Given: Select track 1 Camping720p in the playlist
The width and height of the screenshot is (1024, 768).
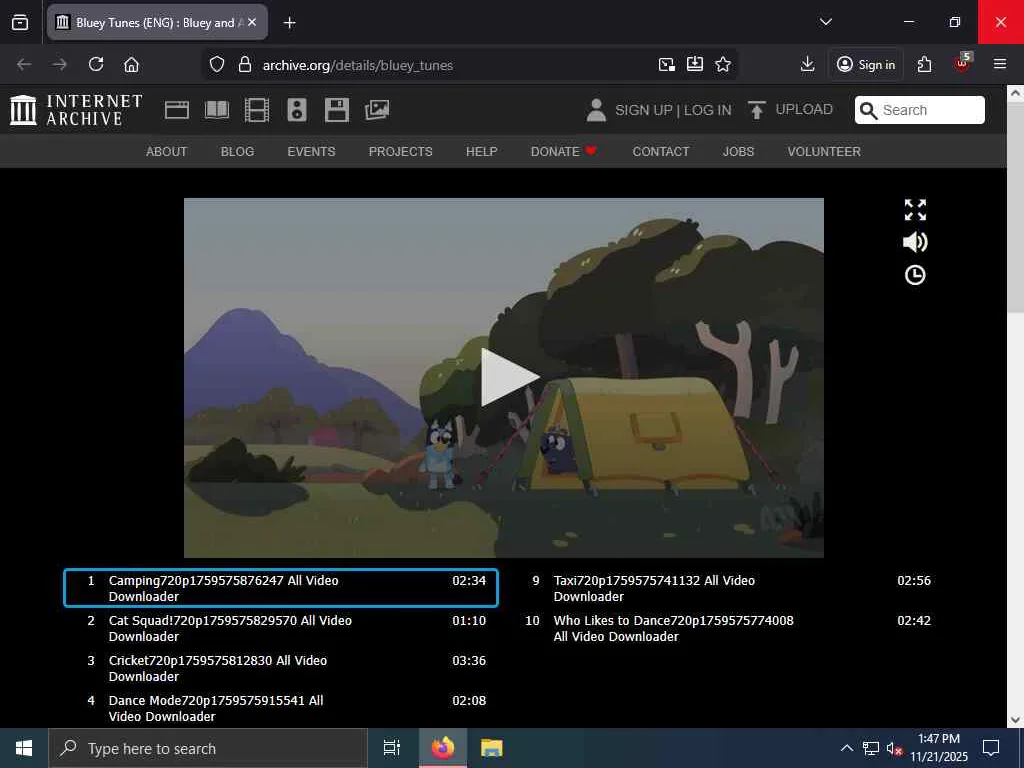Looking at the screenshot, I should pyautogui.click(x=281, y=588).
